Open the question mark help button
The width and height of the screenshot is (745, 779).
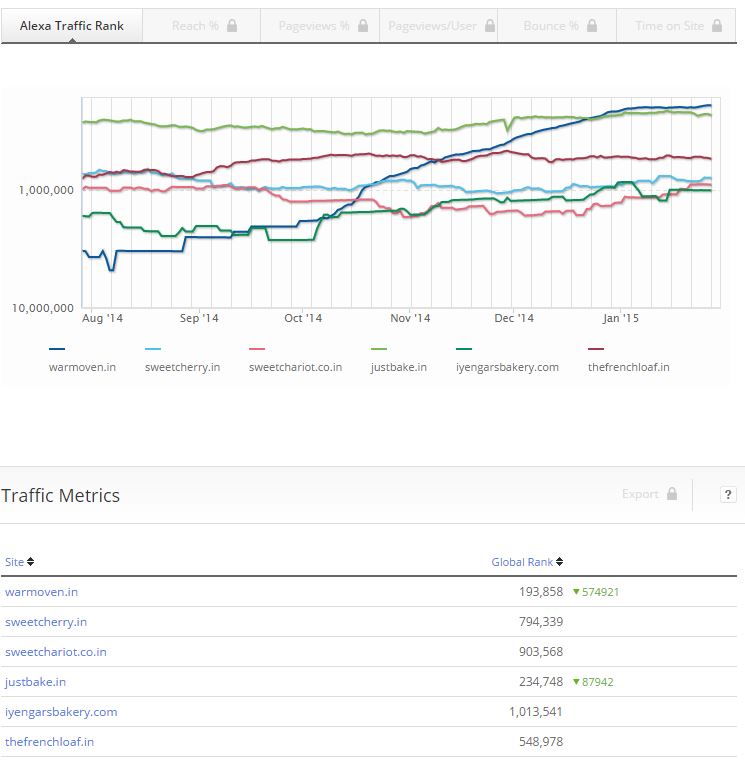pos(728,494)
